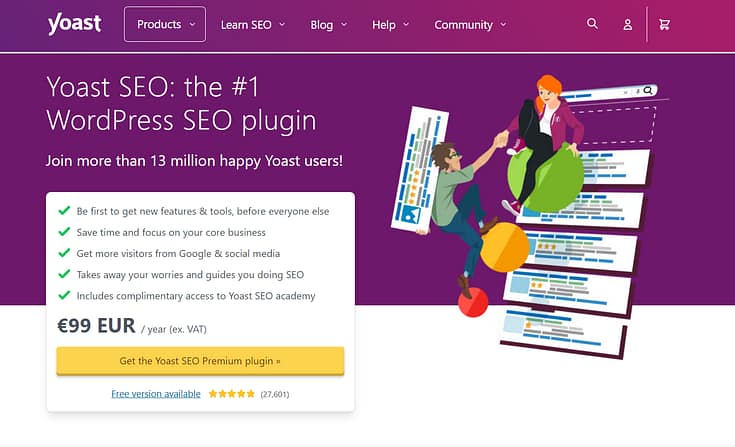Screen dimensions: 735x447
Task: Open the Blog menu
Action: coord(329,24)
